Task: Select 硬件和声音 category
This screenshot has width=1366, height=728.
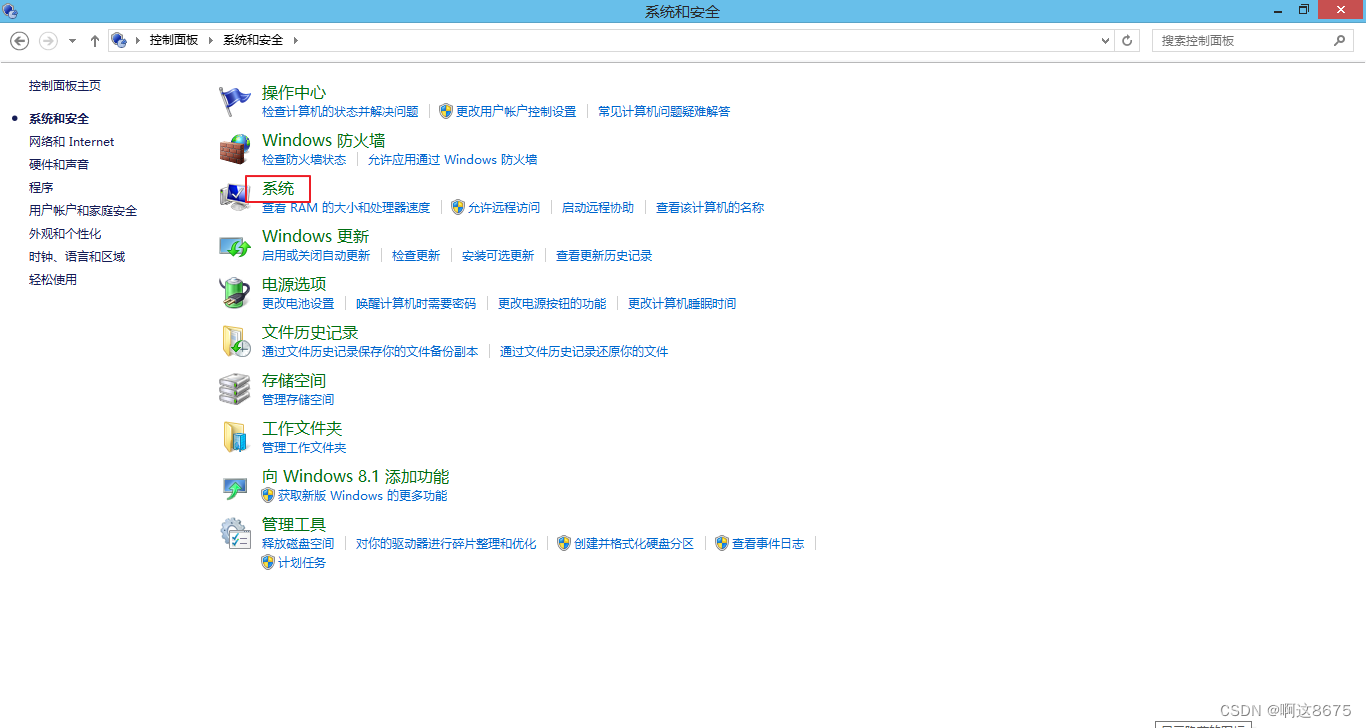Action: 59,164
